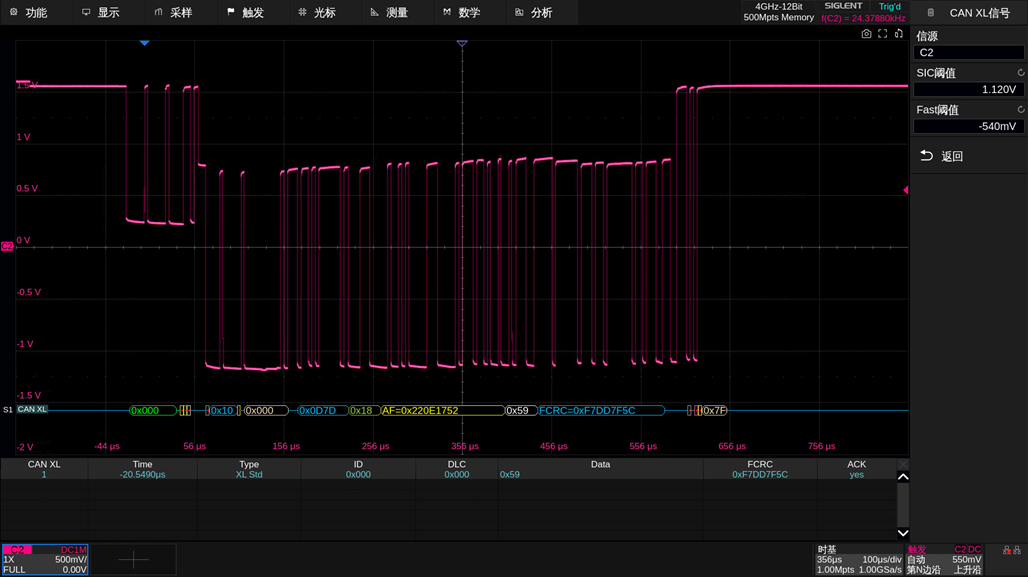Click the 0xF7DD7F5C cell in the table
The width and height of the screenshot is (1028, 577).
click(x=760, y=475)
